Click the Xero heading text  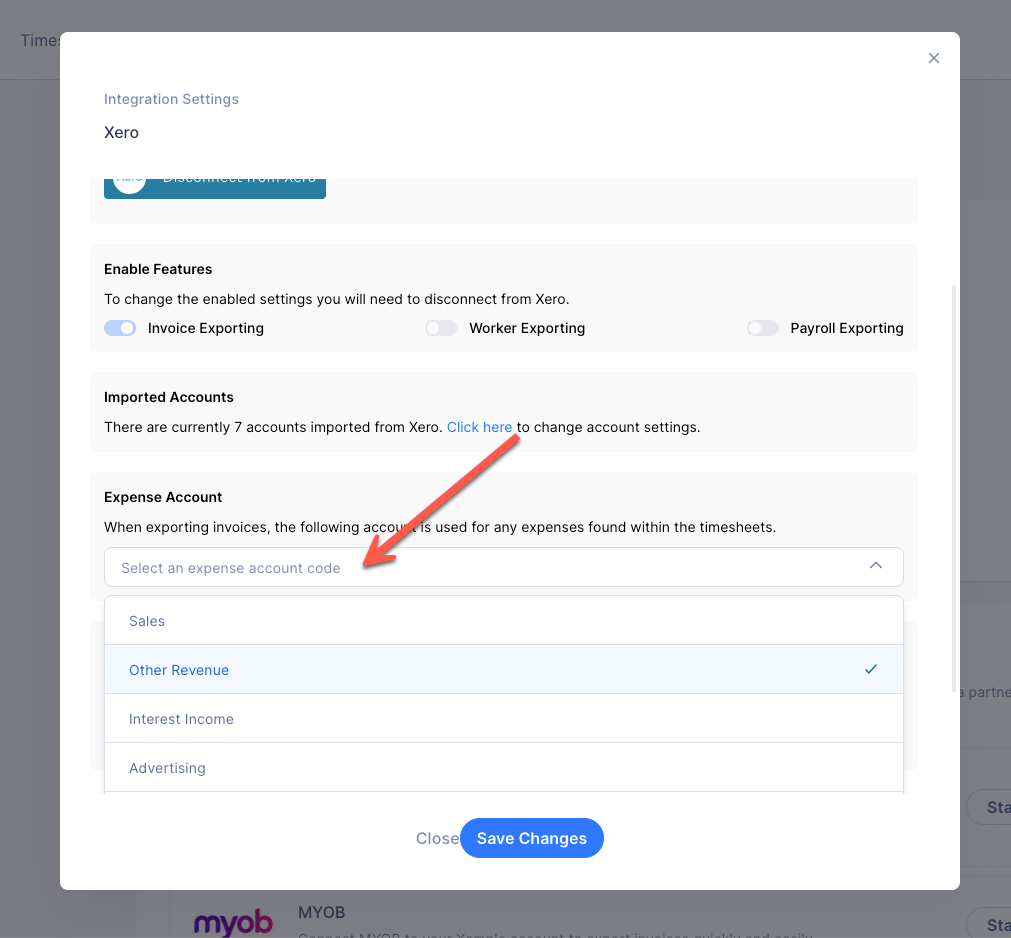121,132
